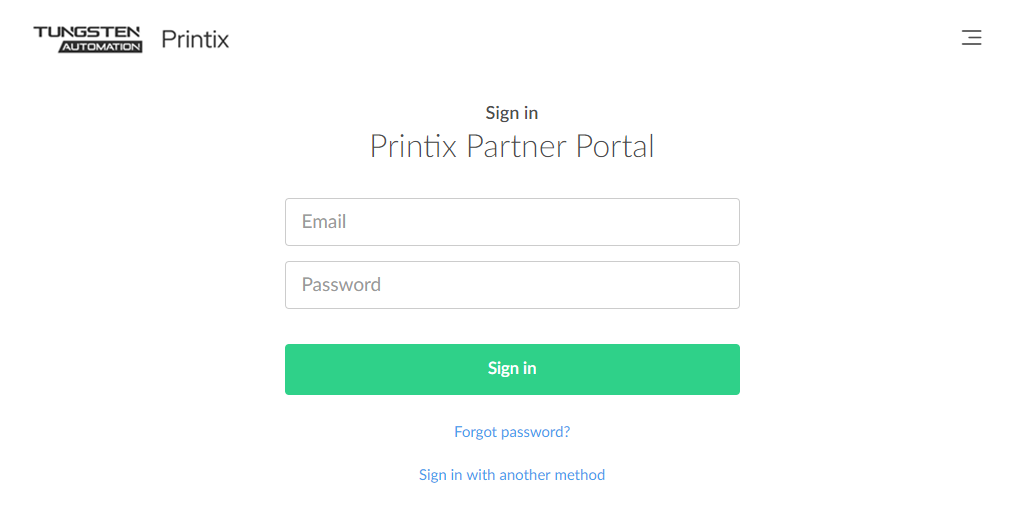Click the Sign in heading text
The image size is (1024, 507).
pos(512,113)
